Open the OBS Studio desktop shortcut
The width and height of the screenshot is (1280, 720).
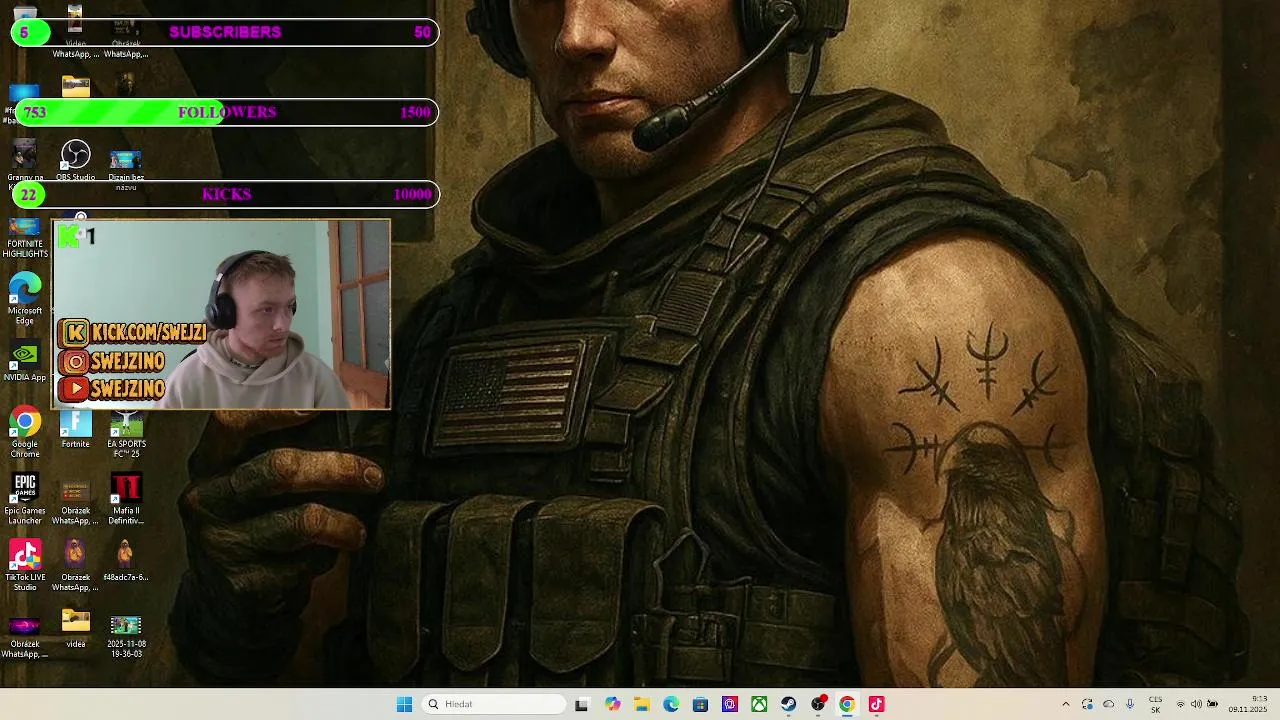[75, 161]
